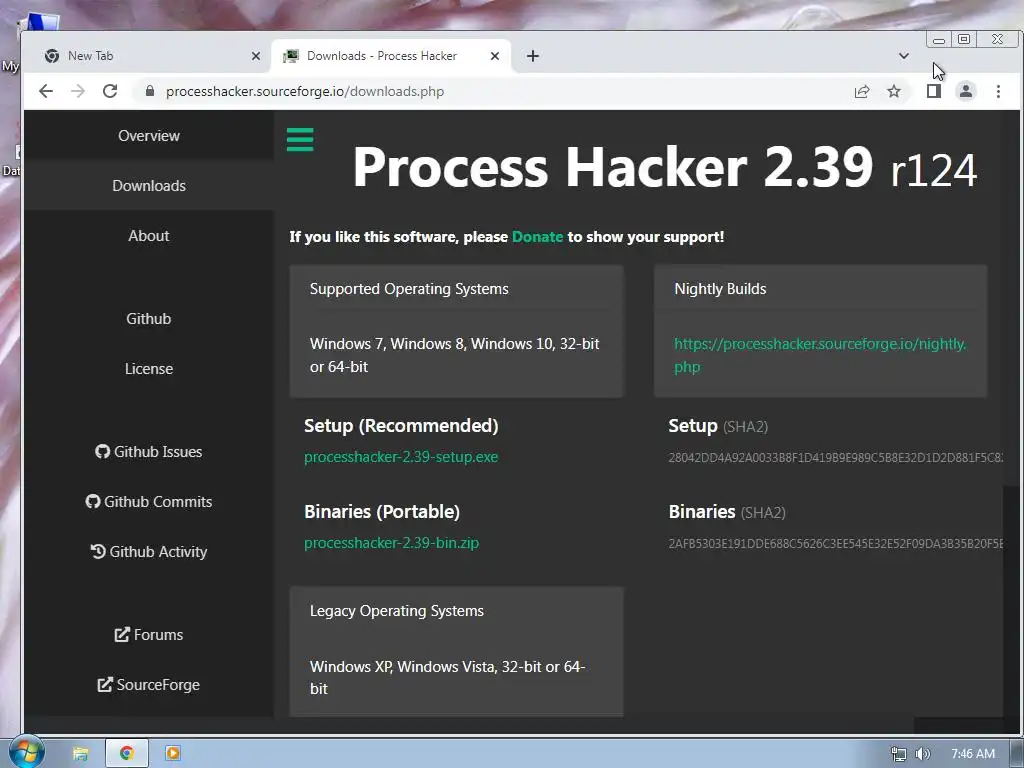Open Windows Explorer from the taskbar

(x=80, y=754)
